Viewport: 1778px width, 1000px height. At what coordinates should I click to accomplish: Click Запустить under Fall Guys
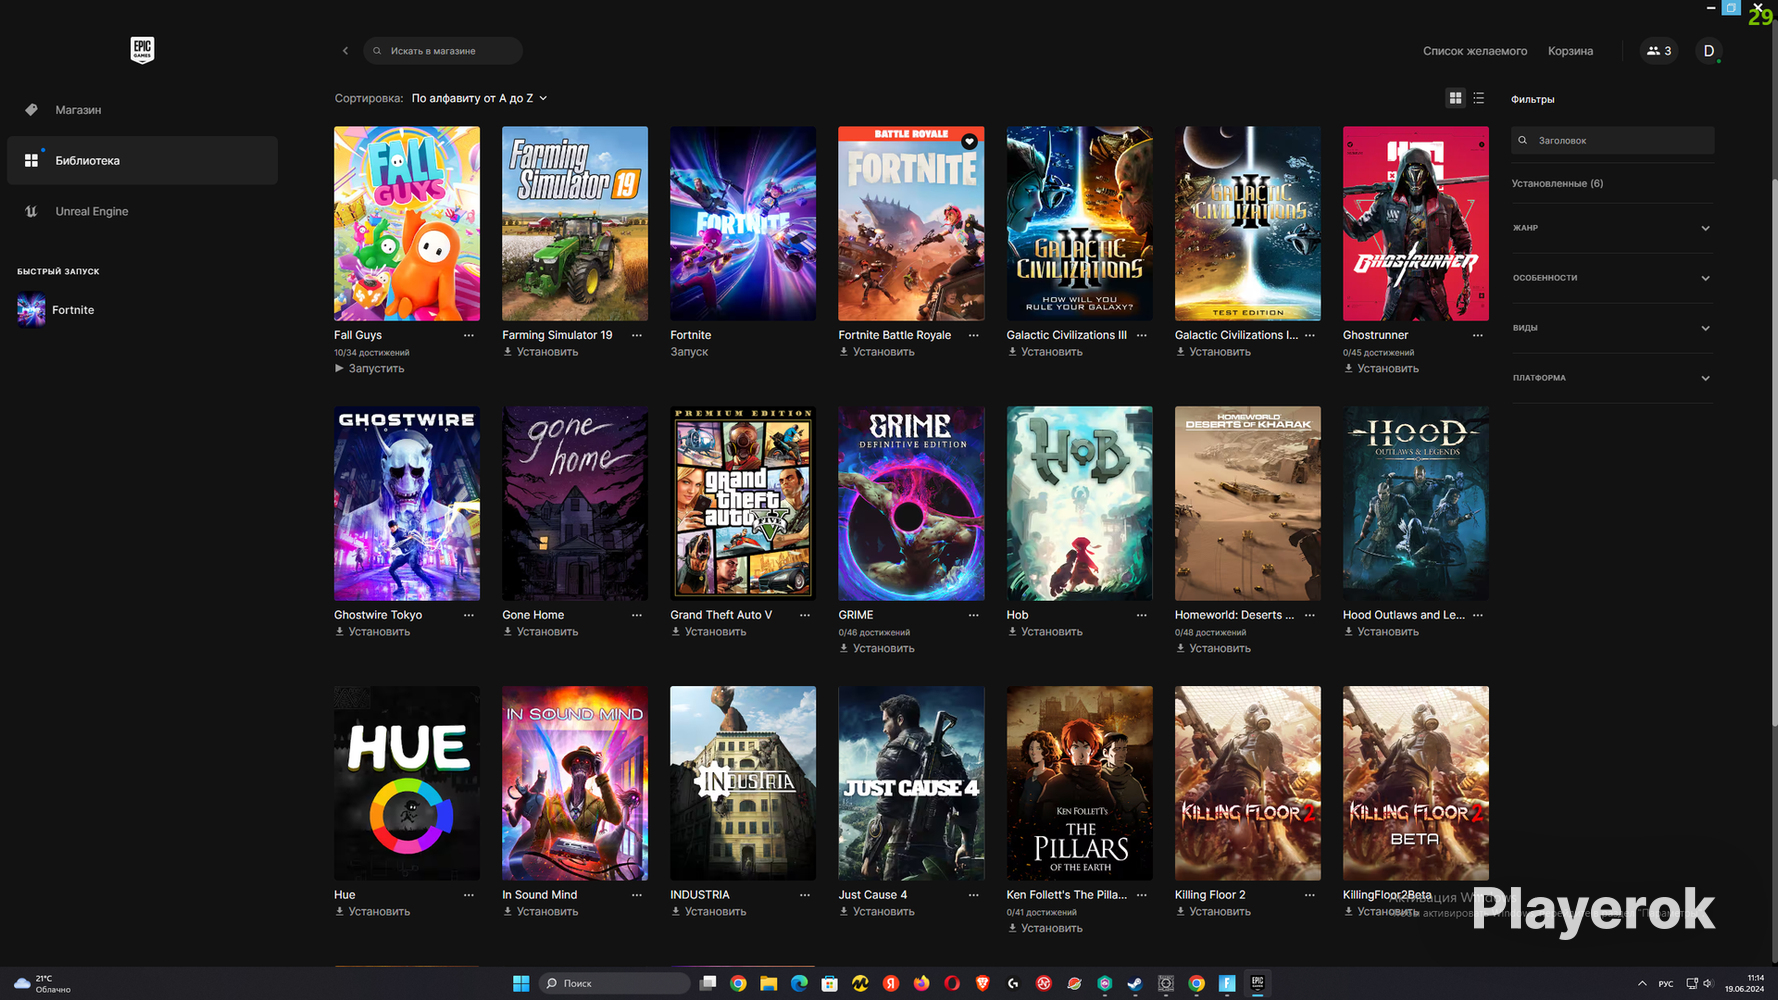pyautogui.click(x=369, y=369)
